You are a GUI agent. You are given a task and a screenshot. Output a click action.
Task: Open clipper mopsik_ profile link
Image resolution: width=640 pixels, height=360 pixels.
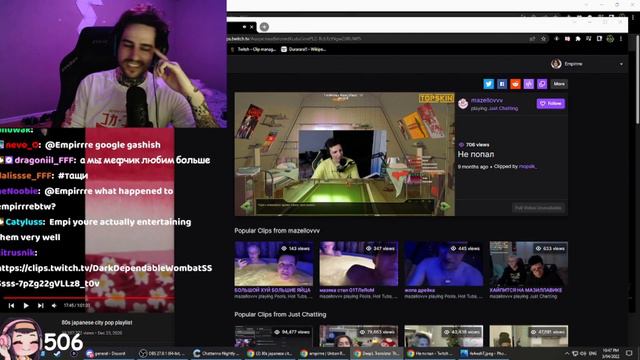(x=527, y=167)
